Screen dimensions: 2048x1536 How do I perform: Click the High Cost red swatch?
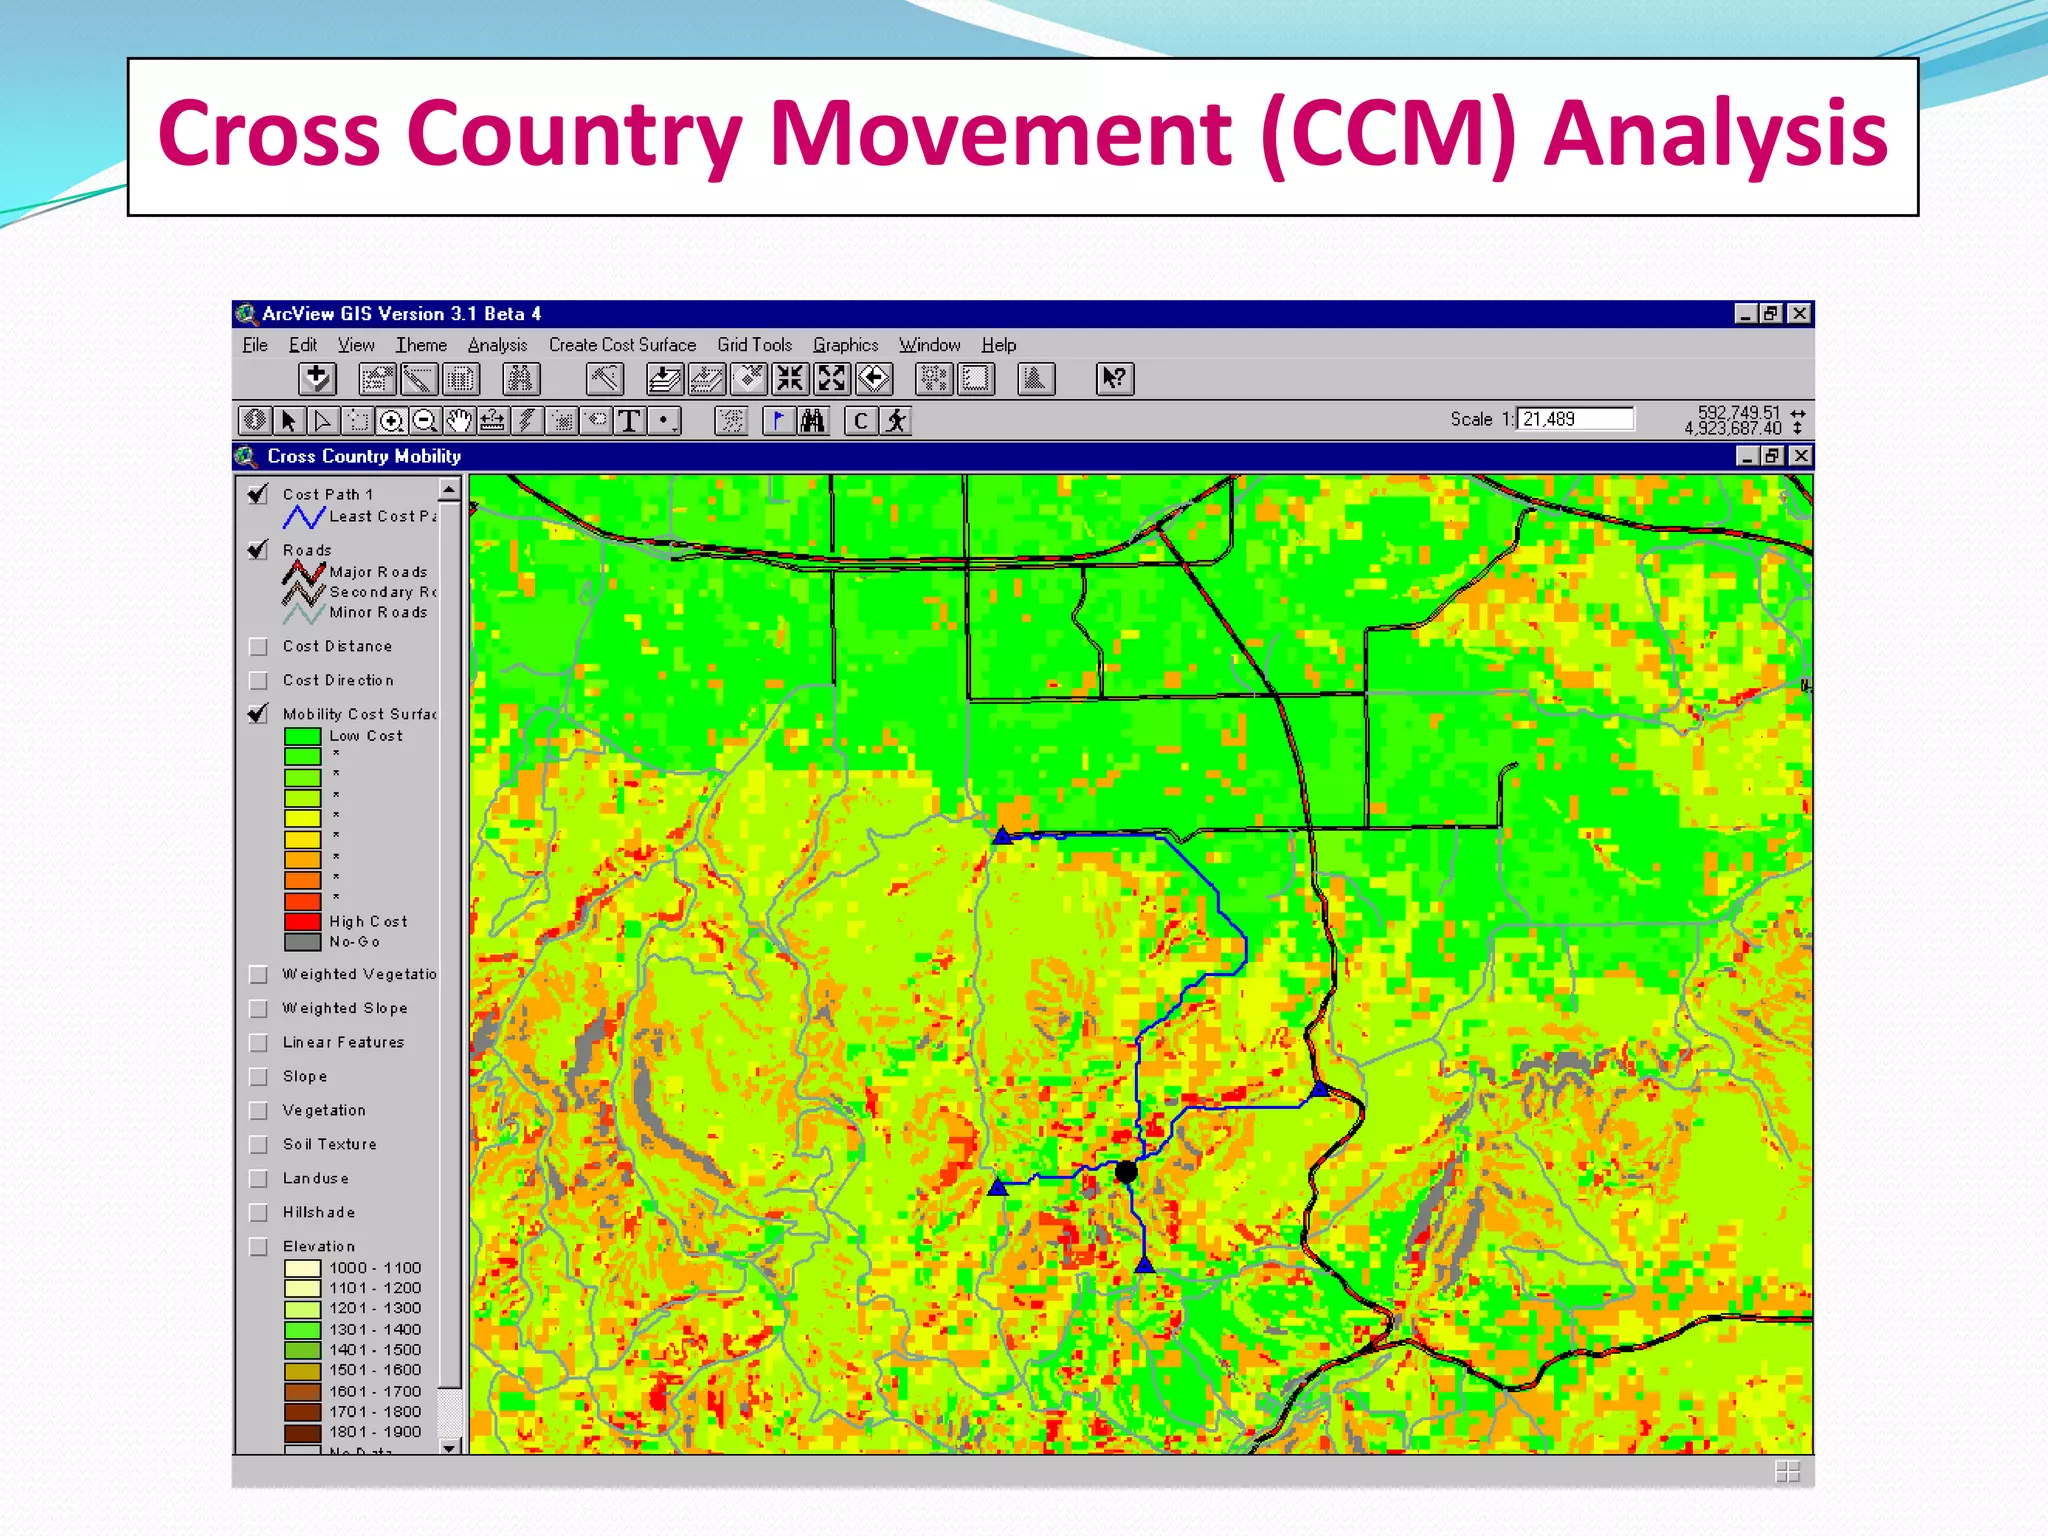tap(302, 922)
